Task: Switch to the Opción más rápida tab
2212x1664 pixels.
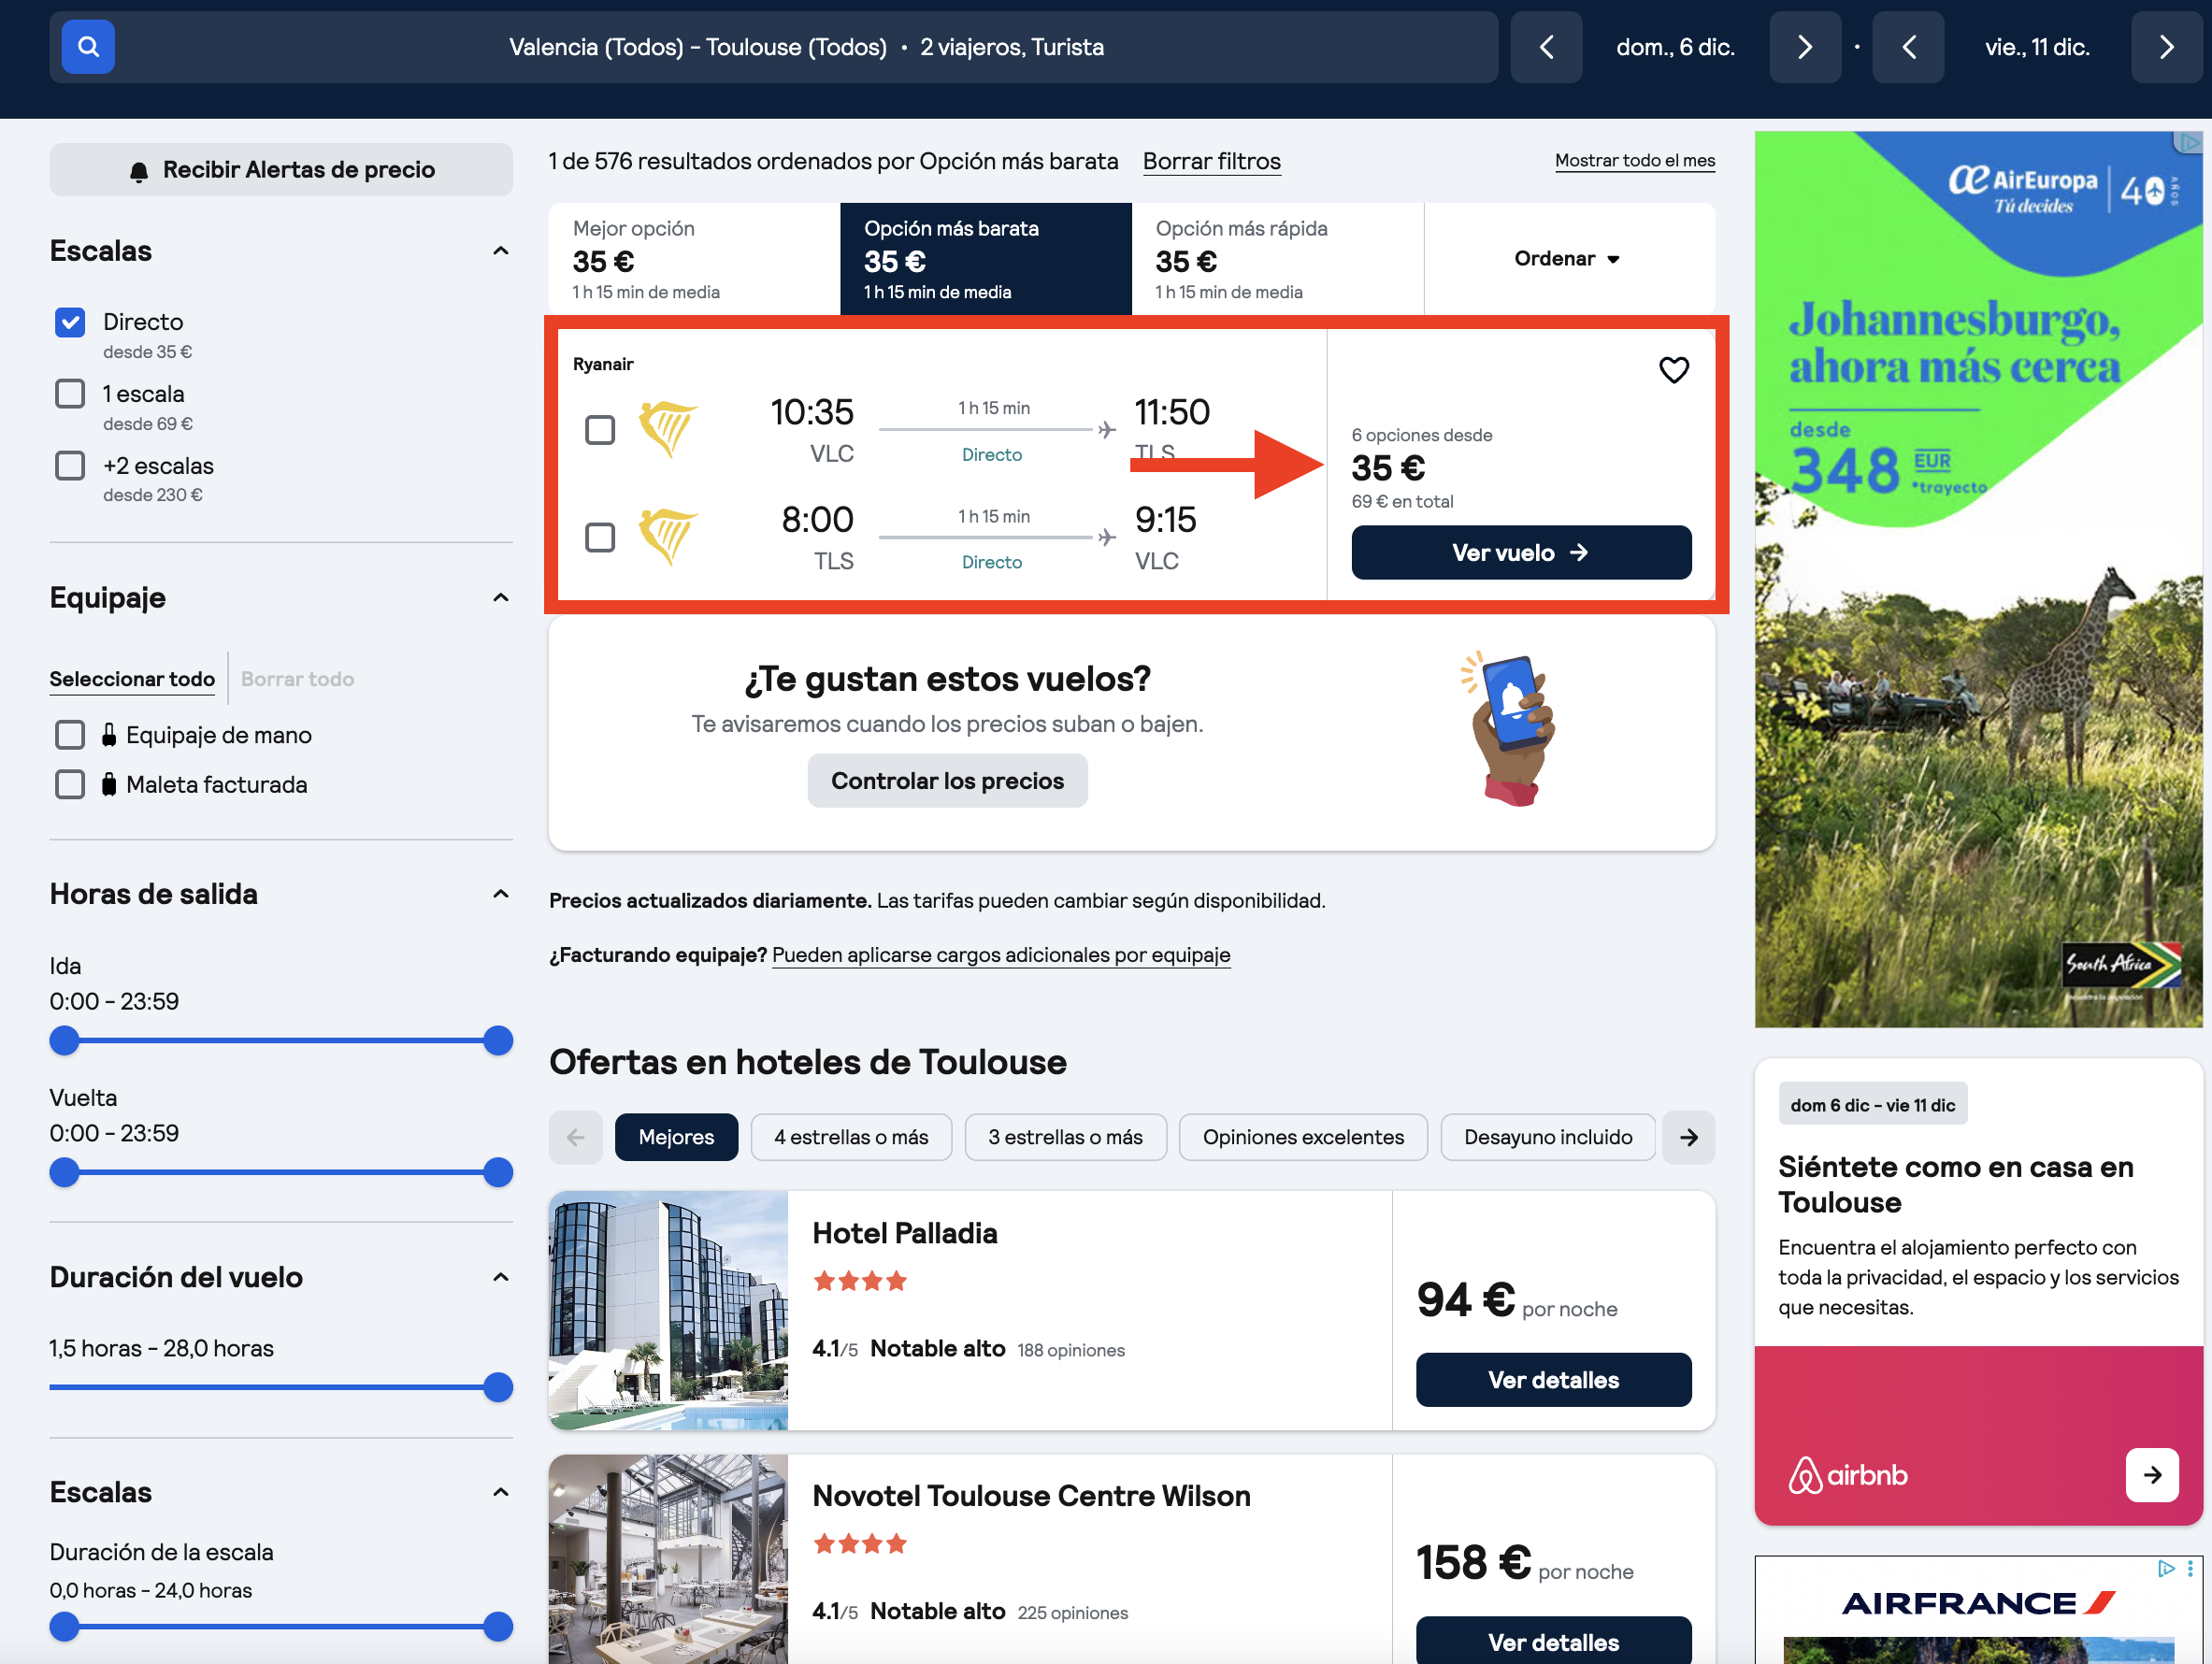Action: [1277, 259]
